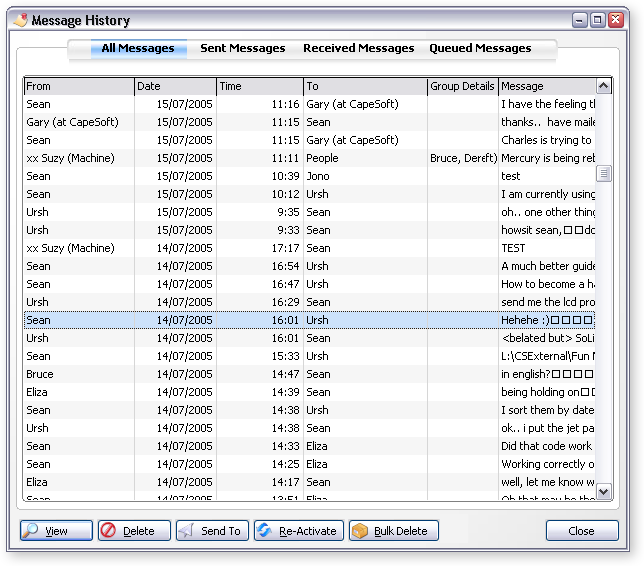
Task: Click the magnifier icon on View button
Action: click(x=32, y=531)
